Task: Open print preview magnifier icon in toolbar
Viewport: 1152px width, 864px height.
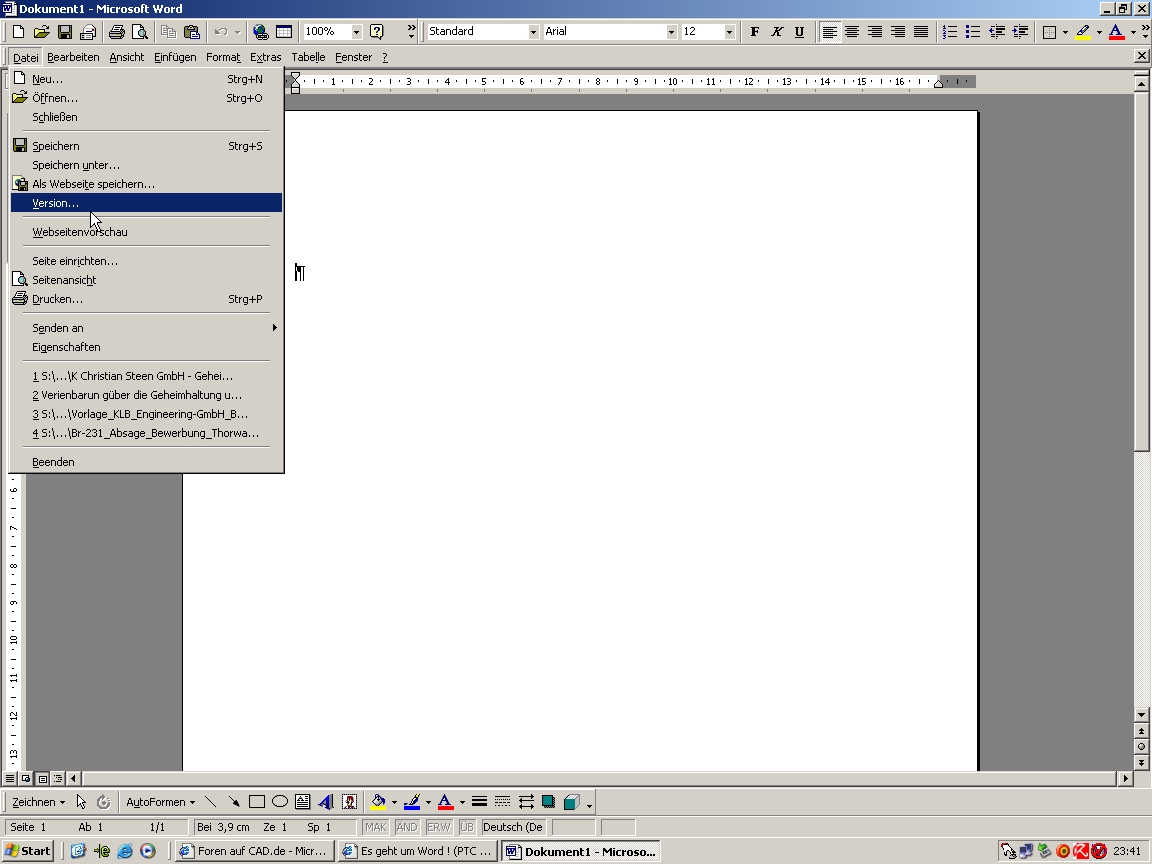Action: pos(140,32)
